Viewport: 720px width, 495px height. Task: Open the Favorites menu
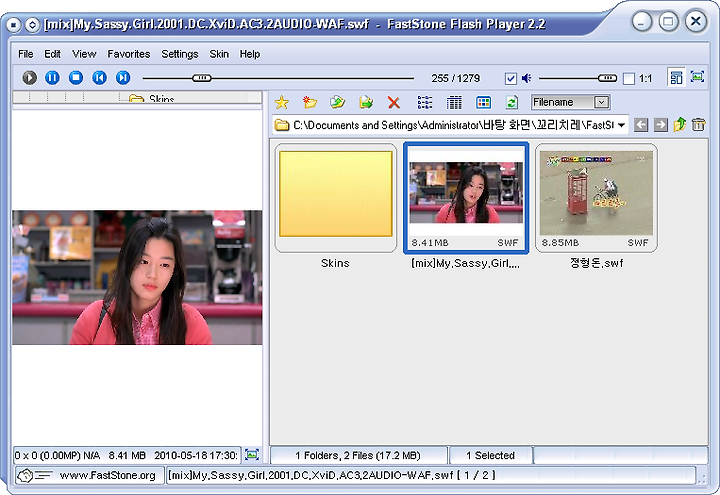(129, 54)
